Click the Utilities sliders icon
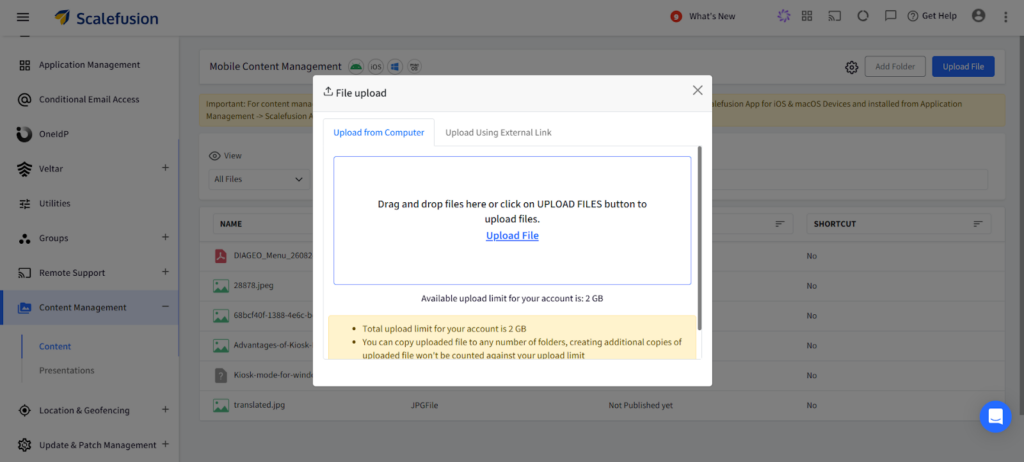Image resolution: width=1024 pixels, height=462 pixels. click(x=25, y=204)
